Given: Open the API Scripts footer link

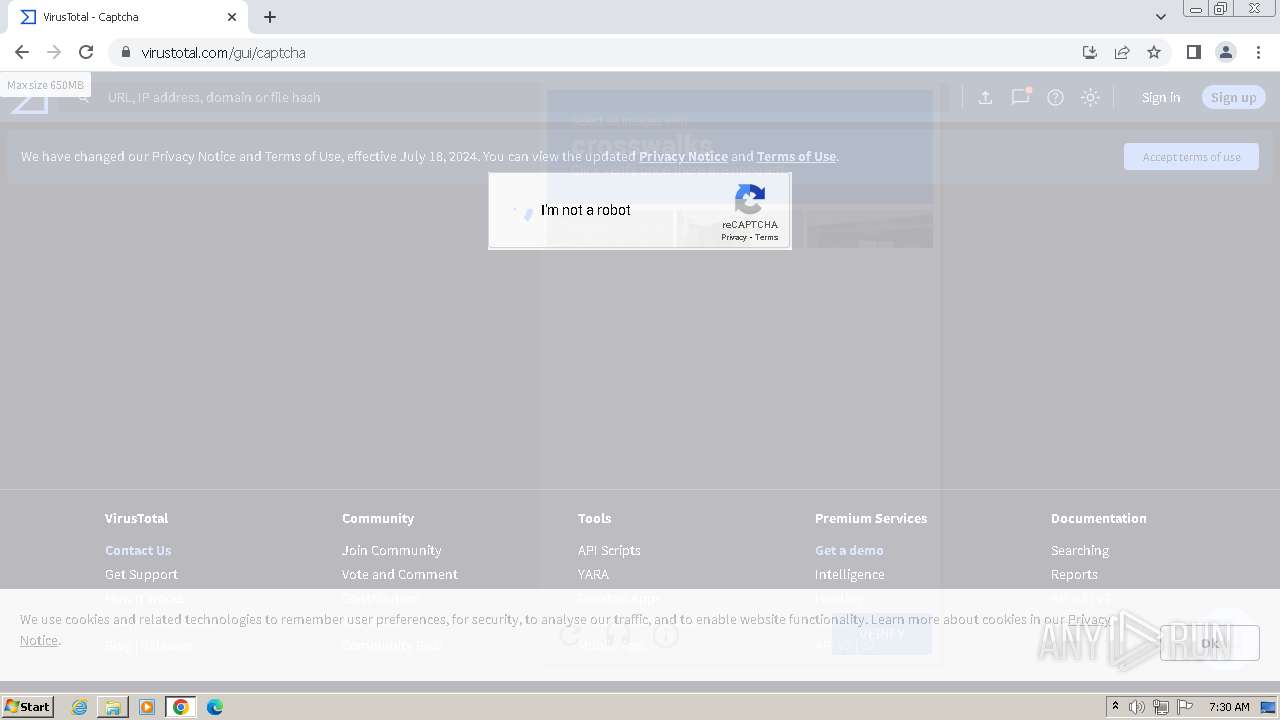Looking at the screenshot, I should (x=609, y=550).
